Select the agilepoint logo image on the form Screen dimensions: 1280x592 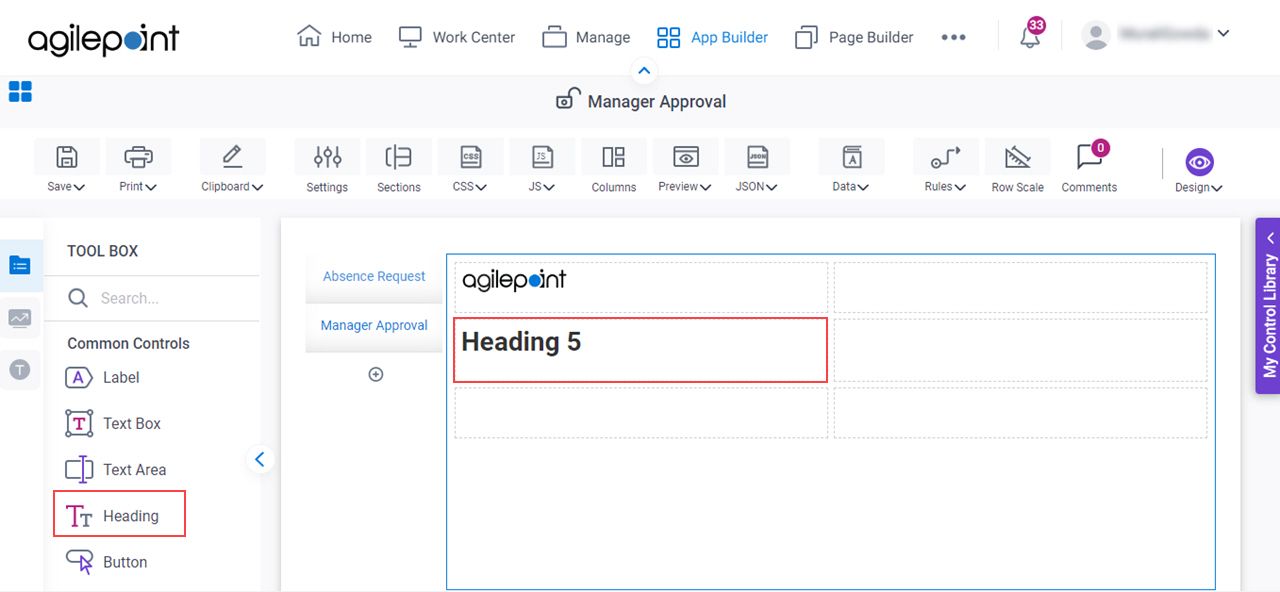[x=514, y=280]
